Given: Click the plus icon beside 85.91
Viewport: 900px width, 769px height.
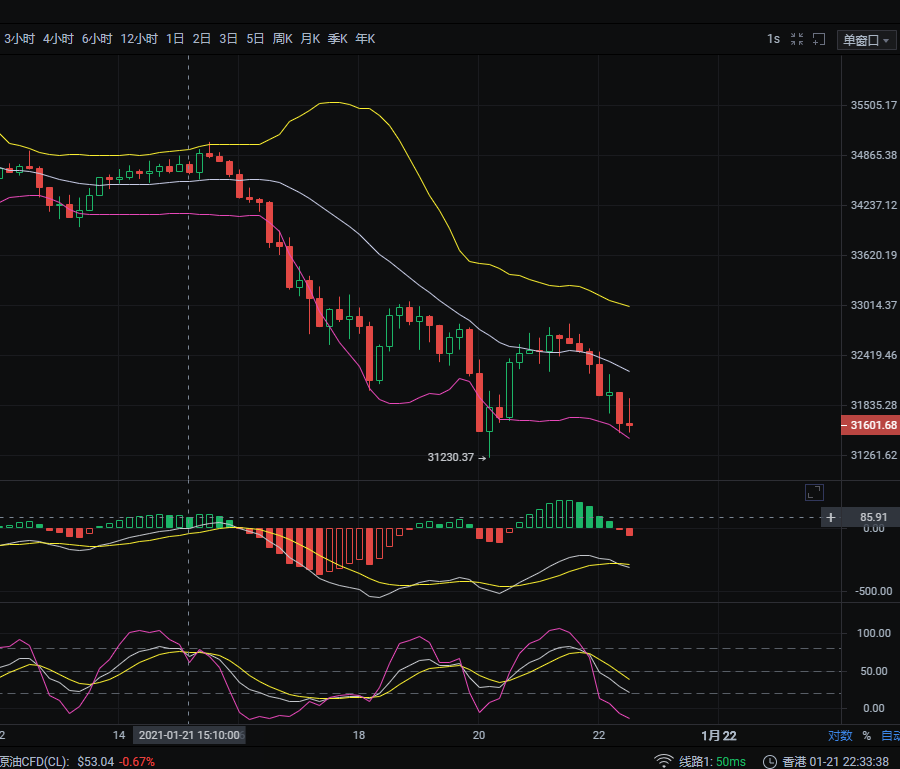Looking at the screenshot, I should click(830, 517).
